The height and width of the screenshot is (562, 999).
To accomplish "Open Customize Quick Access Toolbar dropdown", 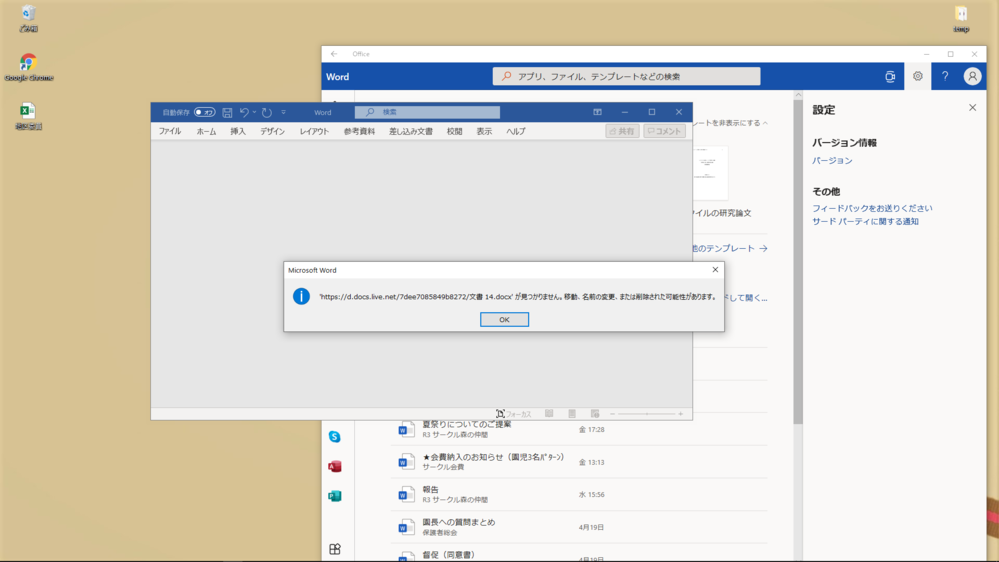I will click(x=284, y=112).
